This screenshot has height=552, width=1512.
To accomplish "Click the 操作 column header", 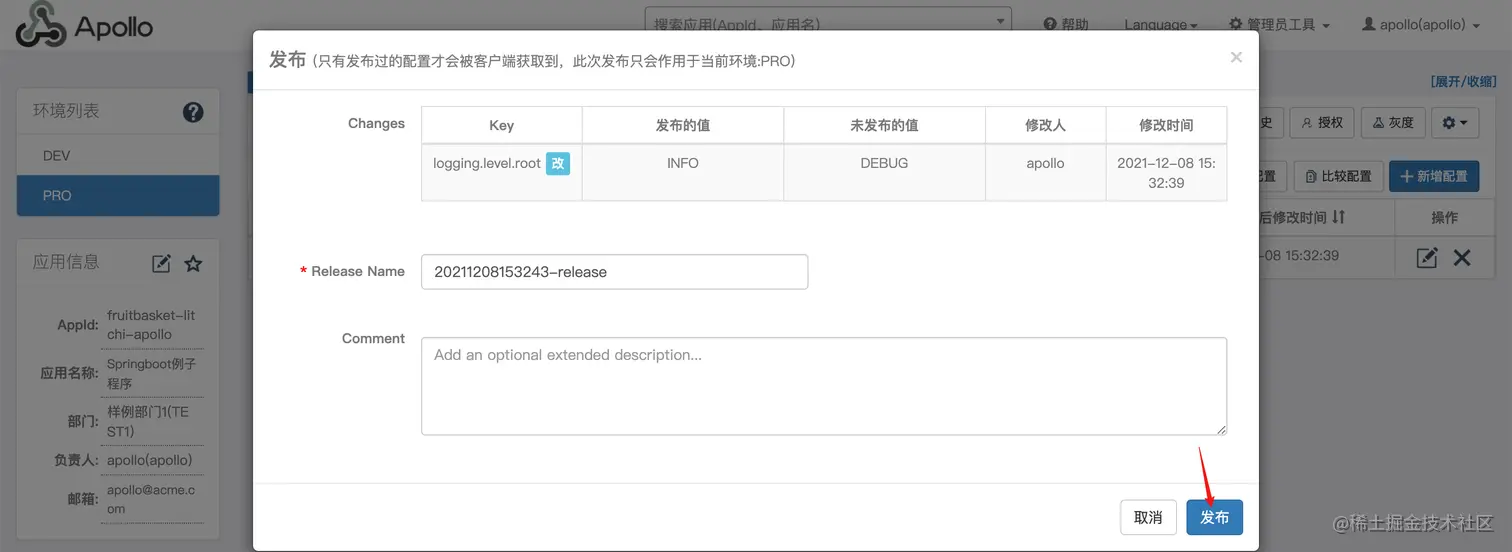I will (x=1444, y=217).
